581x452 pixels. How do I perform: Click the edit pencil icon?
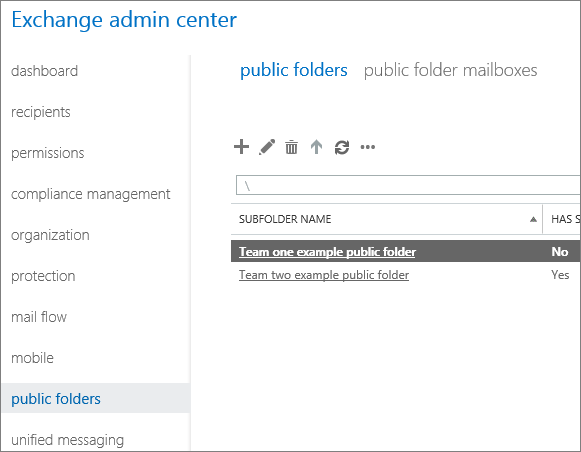[x=267, y=147]
